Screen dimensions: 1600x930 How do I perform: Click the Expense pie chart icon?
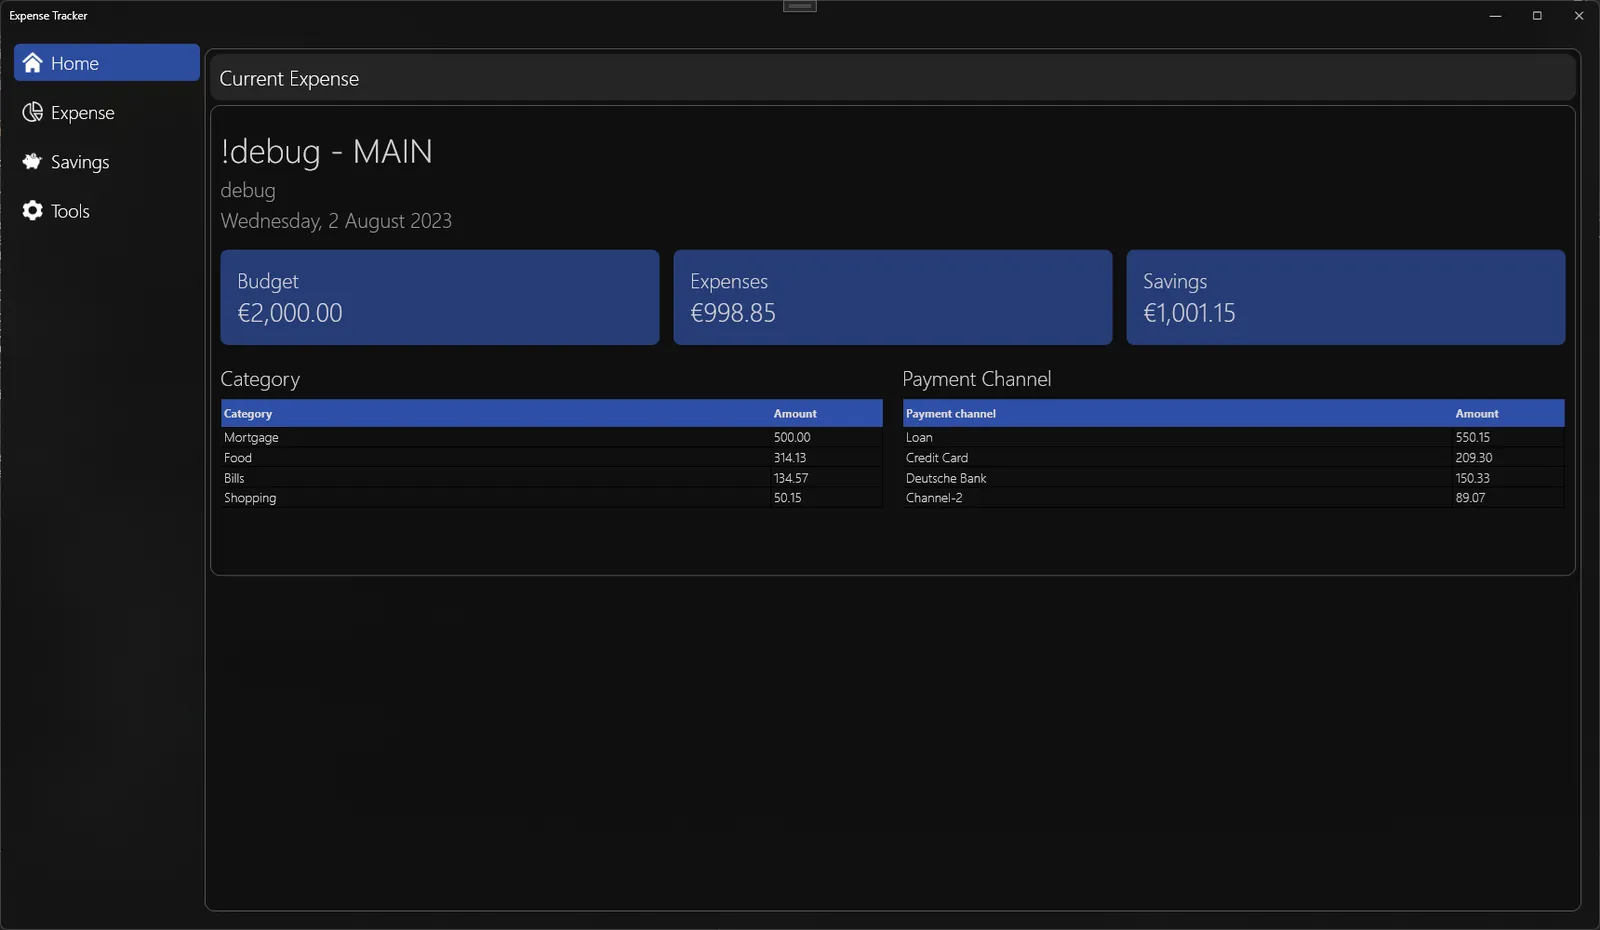coord(33,112)
